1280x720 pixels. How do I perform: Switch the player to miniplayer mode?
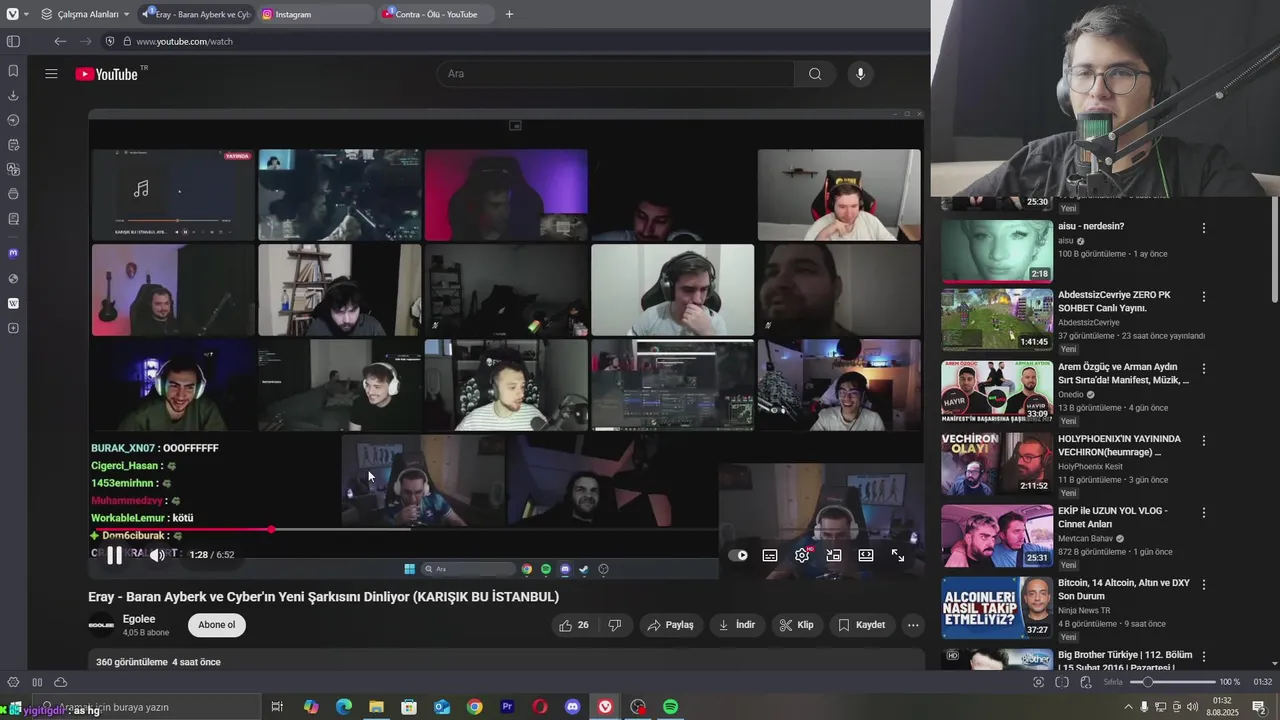tap(834, 555)
